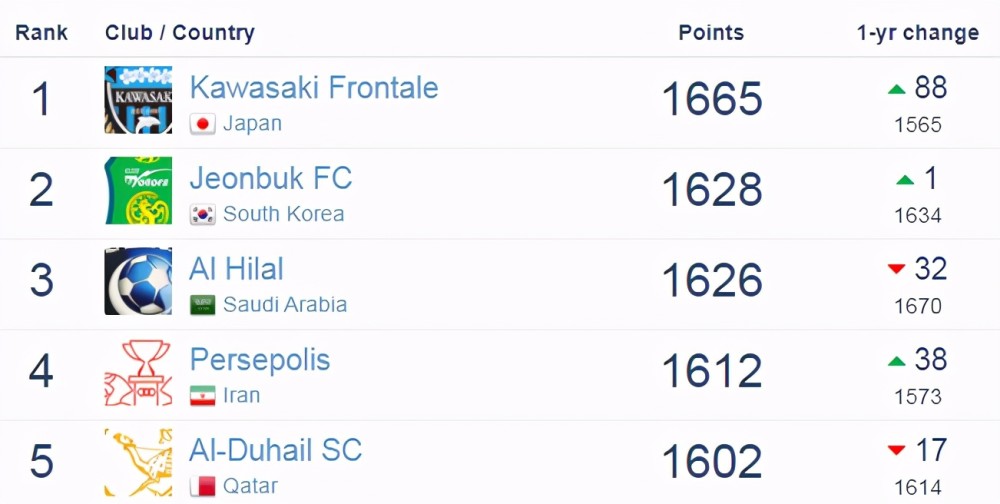This screenshot has width=1000, height=504.
Task: Open the Kawasaki Frontale club link
Action: click(314, 87)
